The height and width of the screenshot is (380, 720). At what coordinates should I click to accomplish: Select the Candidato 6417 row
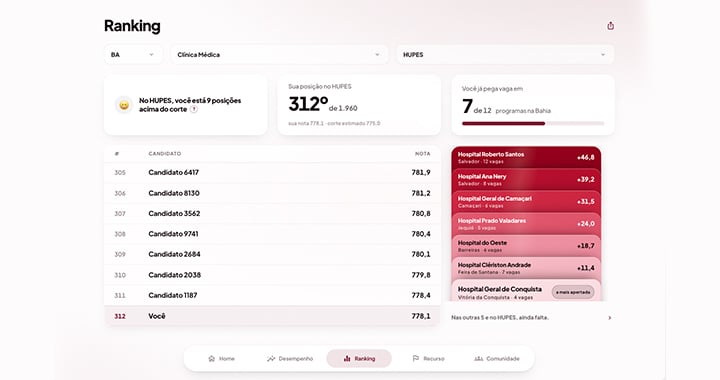(x=272, y=173)
